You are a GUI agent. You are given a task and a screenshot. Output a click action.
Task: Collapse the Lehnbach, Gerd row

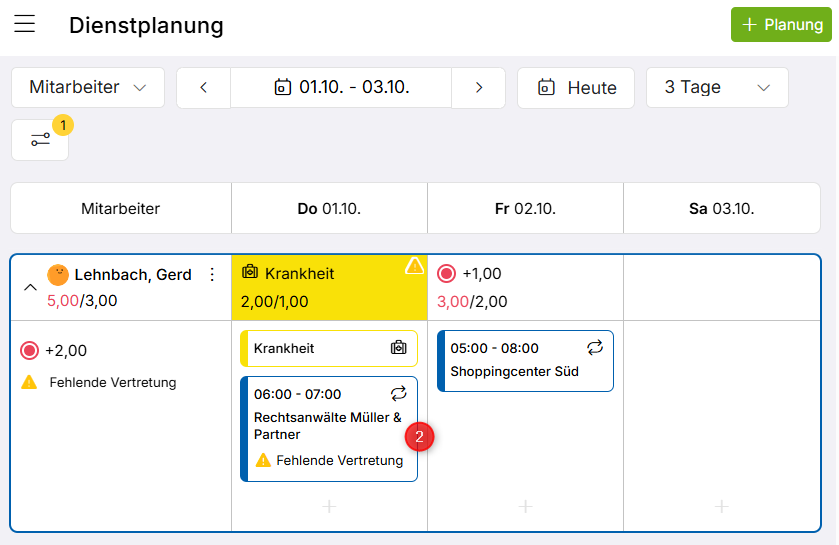[30, 287]
